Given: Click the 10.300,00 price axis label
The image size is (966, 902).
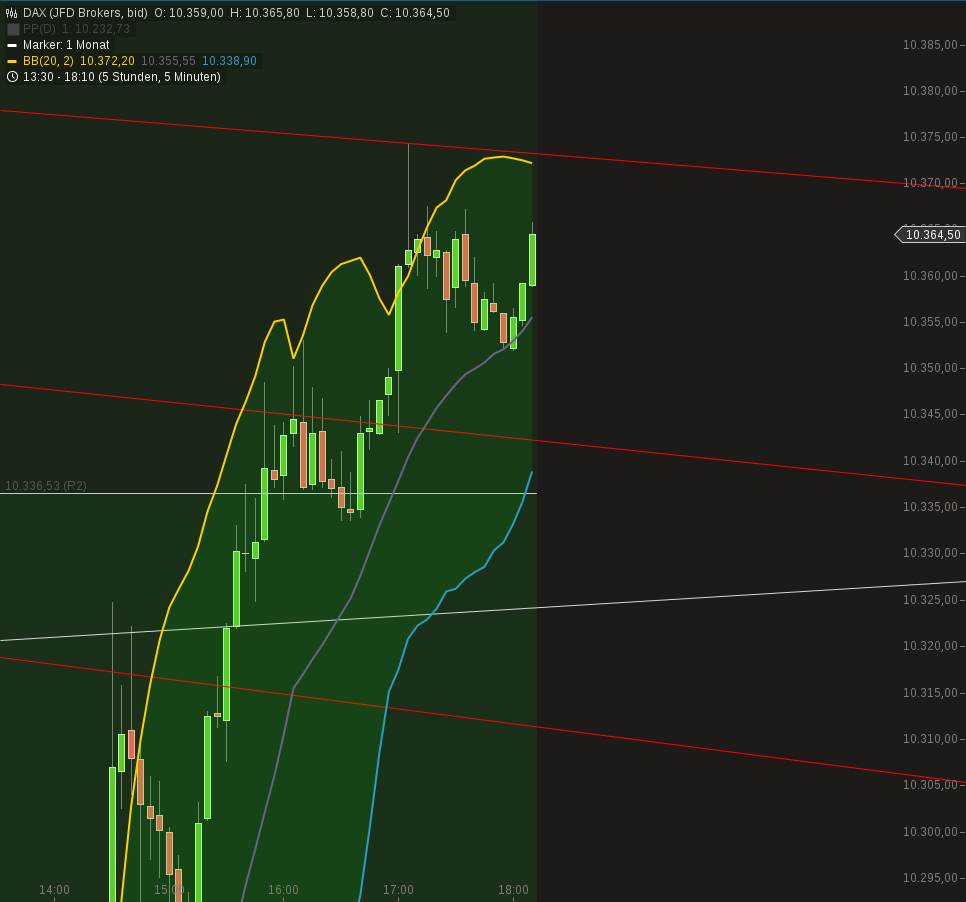Looking at the screenshot, I should (x=930, y=832).
